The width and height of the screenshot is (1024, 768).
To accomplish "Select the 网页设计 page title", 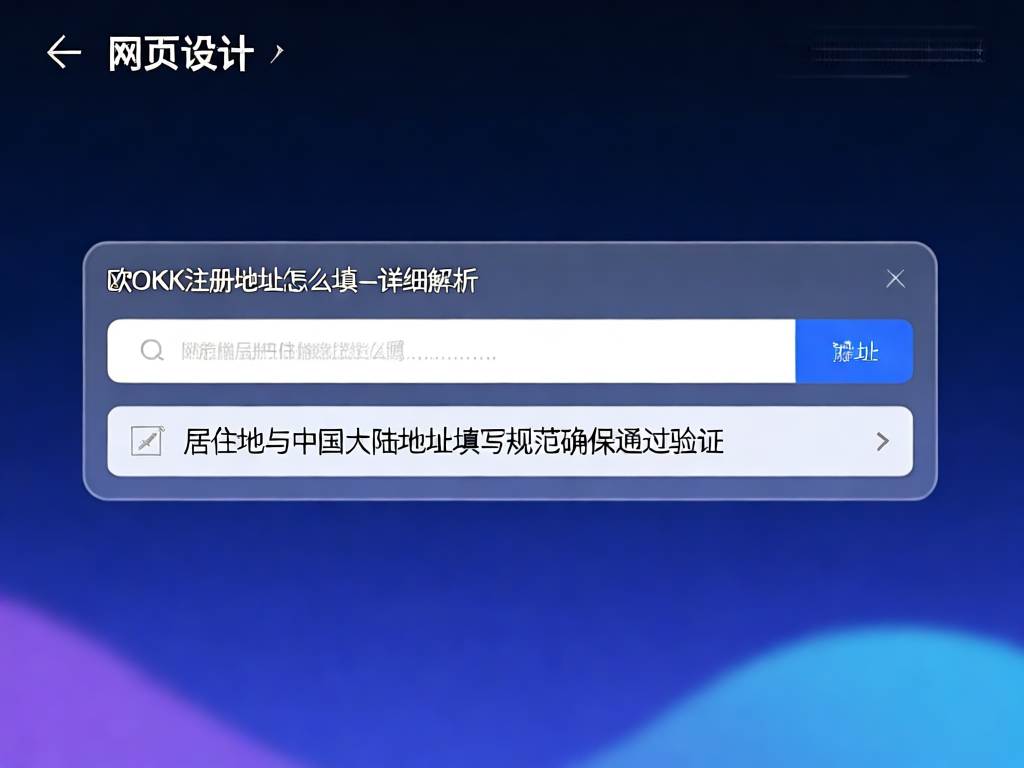I will (x=180, y=52).
